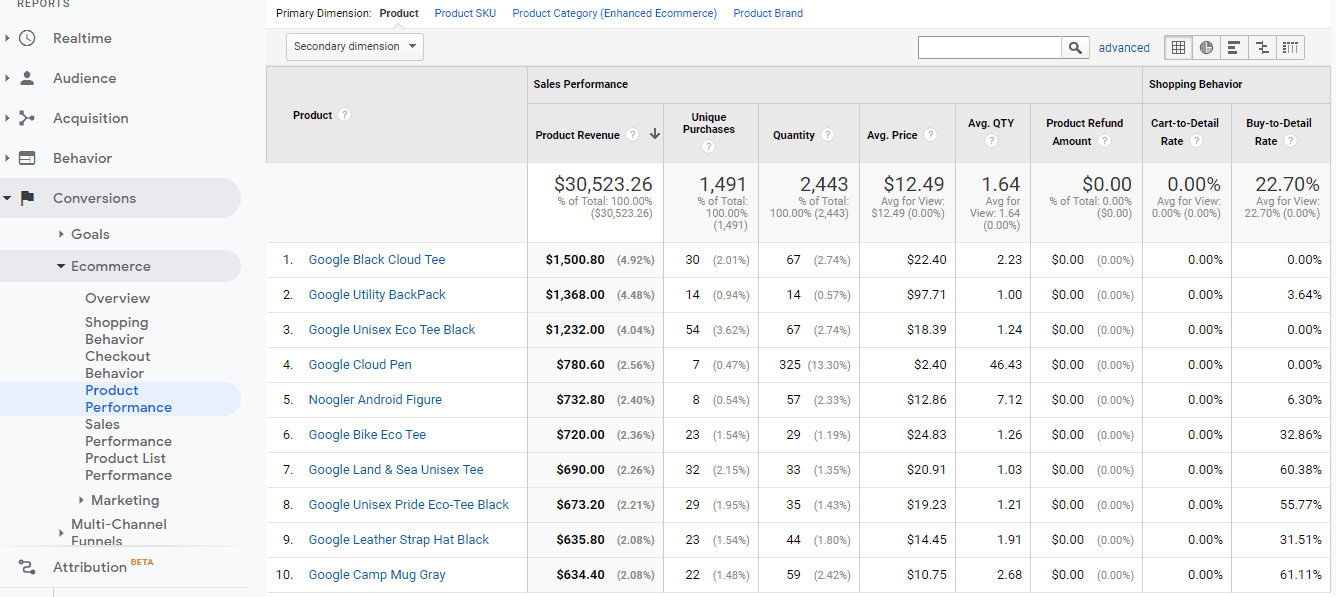Screen dimensions: 1336x597
Task: Click help icon under Avg. QTY header
Action: 991,141
